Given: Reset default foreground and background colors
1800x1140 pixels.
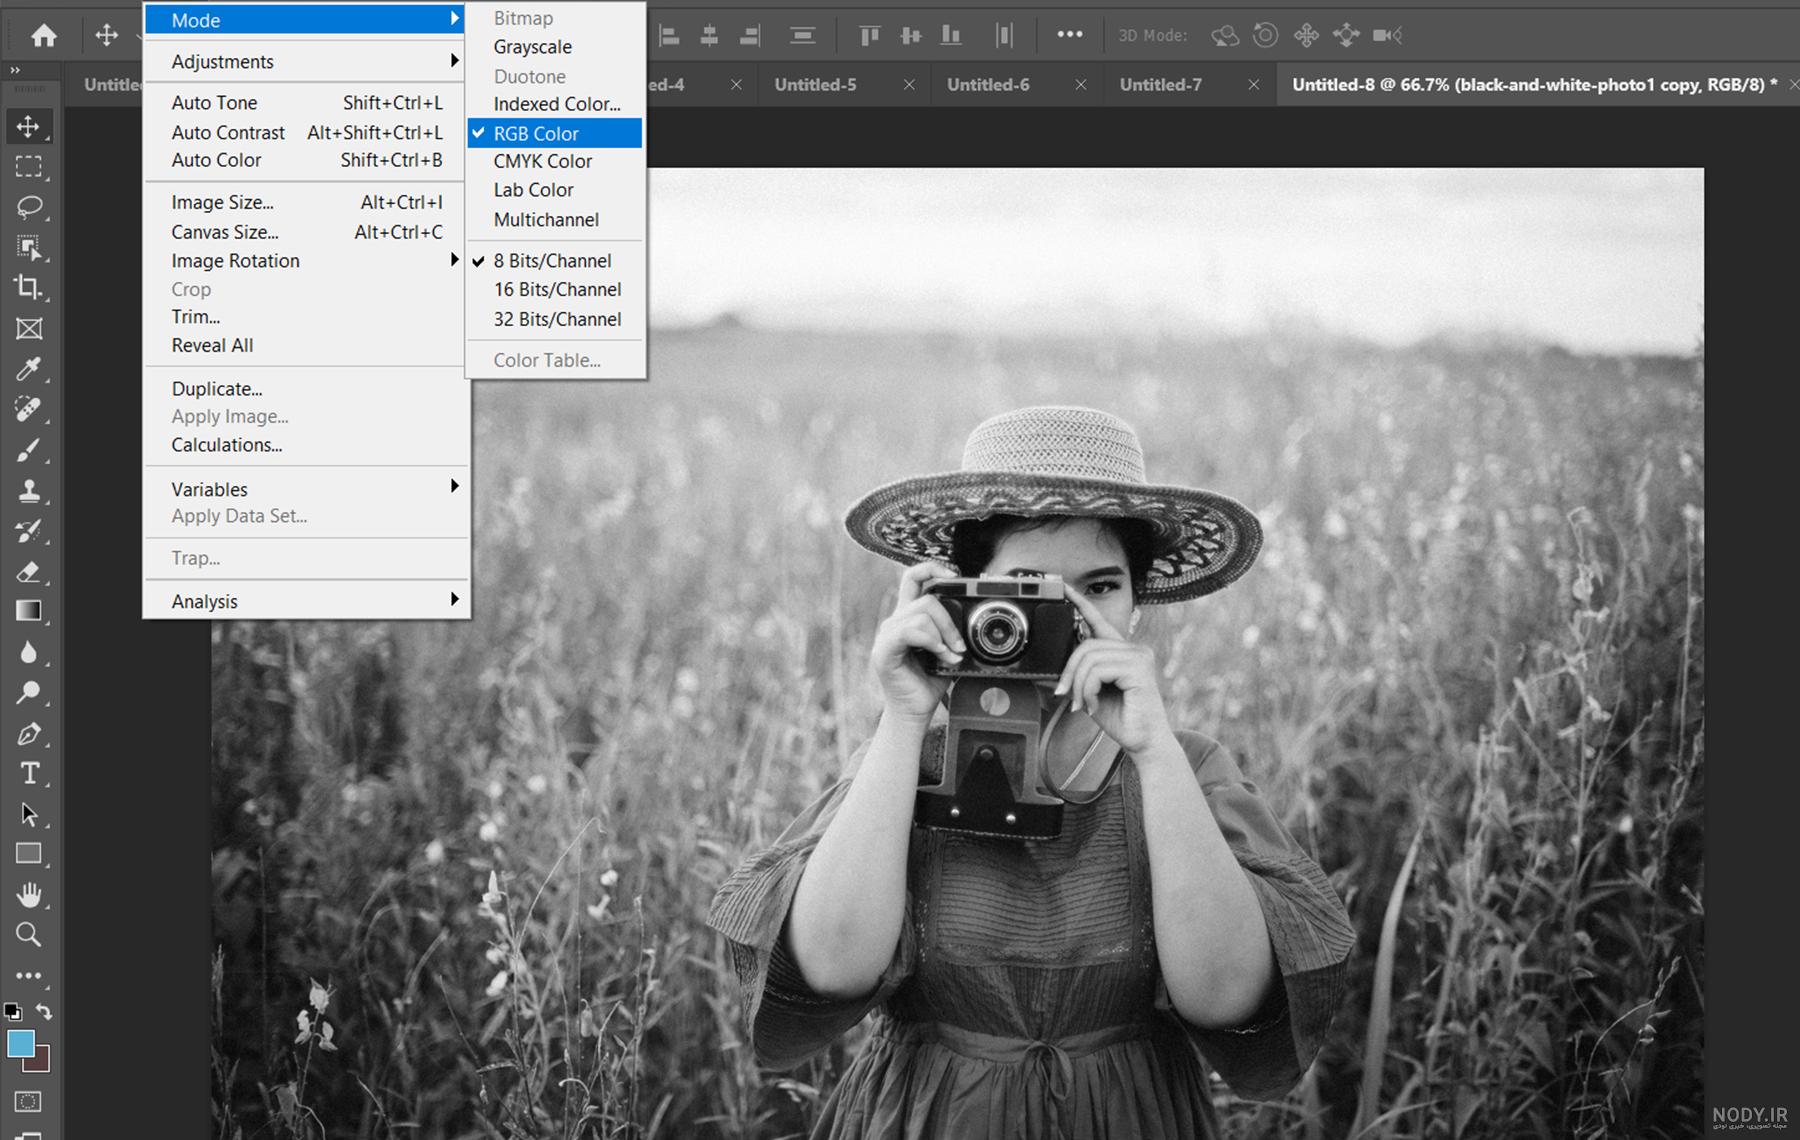Looking at the screenshot, I should [12, 1011].
